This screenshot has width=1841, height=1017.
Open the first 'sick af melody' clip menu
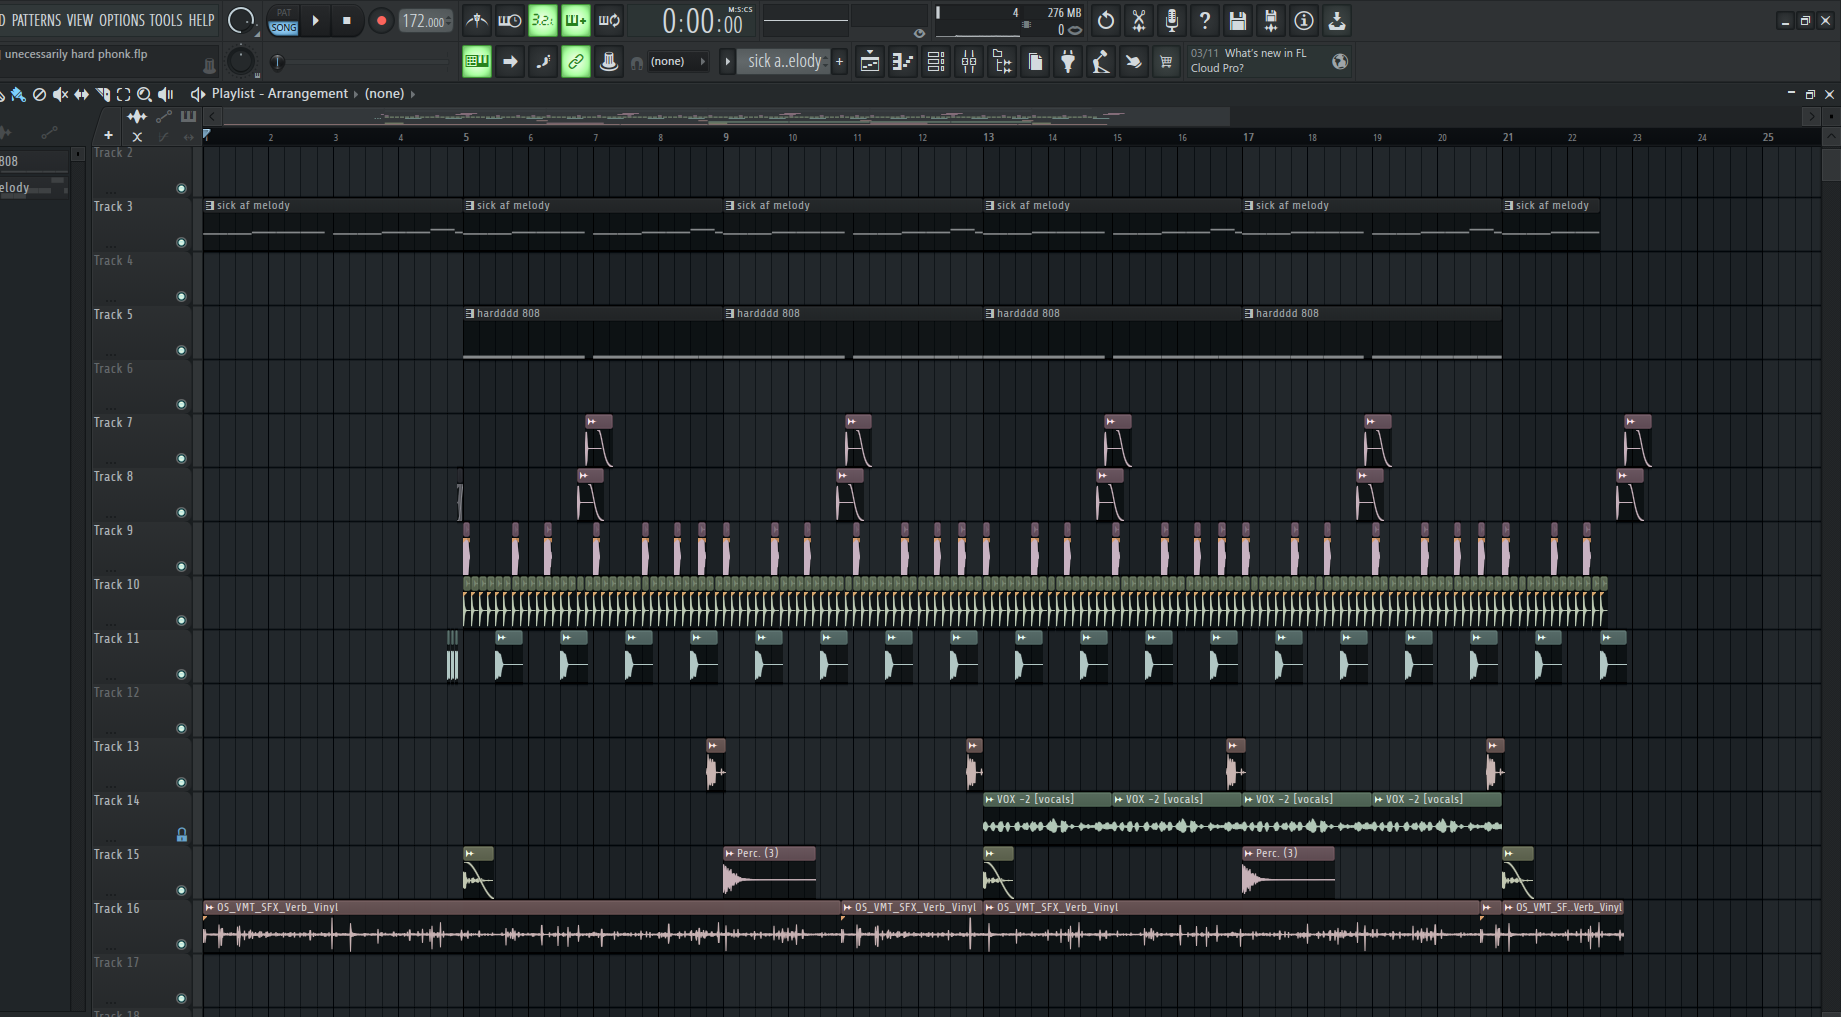[210, 205]
